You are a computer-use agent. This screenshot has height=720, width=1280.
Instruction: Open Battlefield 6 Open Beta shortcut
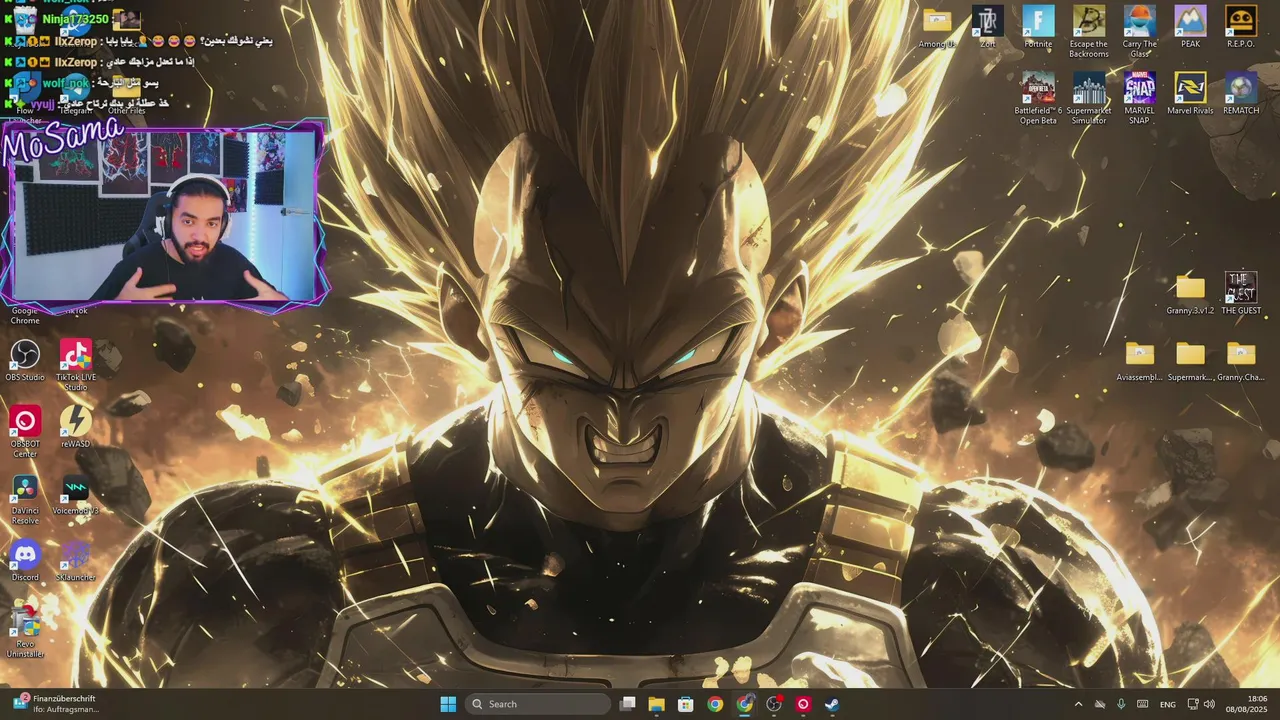coord(1038,98)
